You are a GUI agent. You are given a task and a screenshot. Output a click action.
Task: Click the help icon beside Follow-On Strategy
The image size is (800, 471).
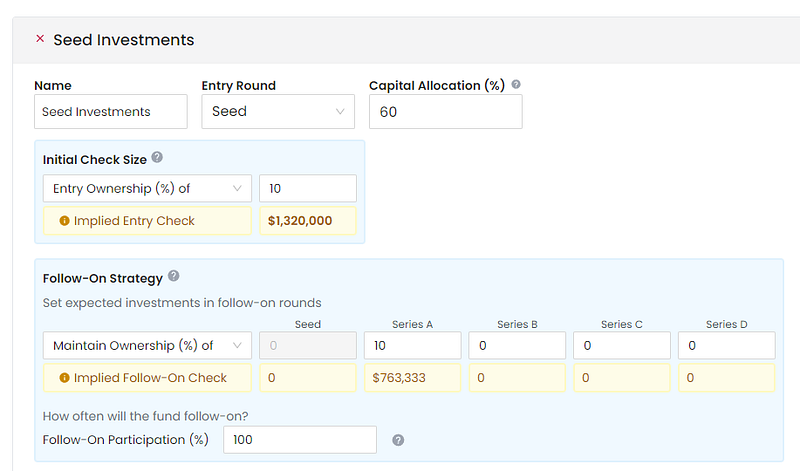pos(173,276)
